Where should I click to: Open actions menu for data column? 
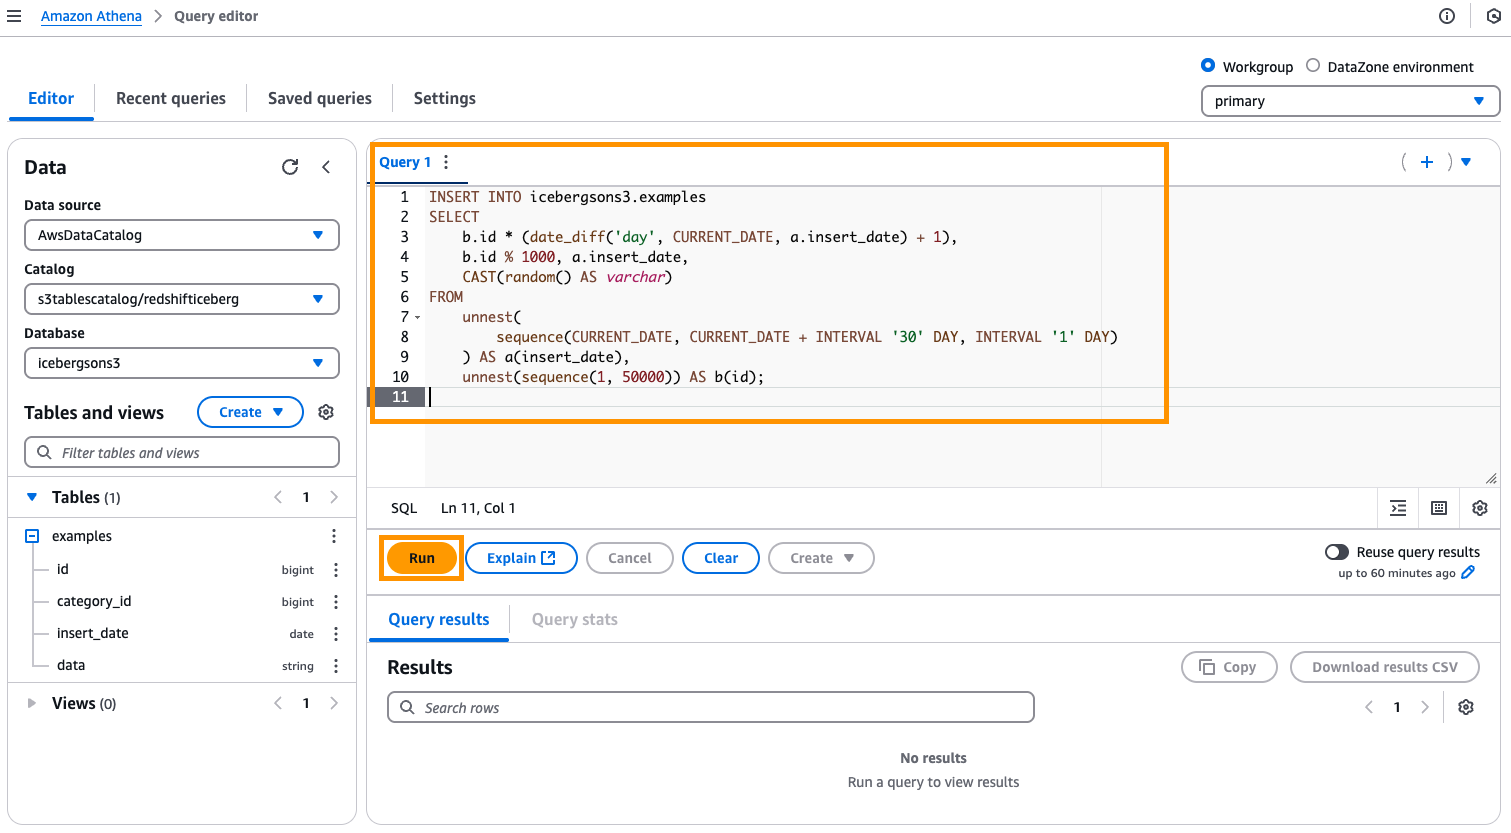(x=336, y=666)
